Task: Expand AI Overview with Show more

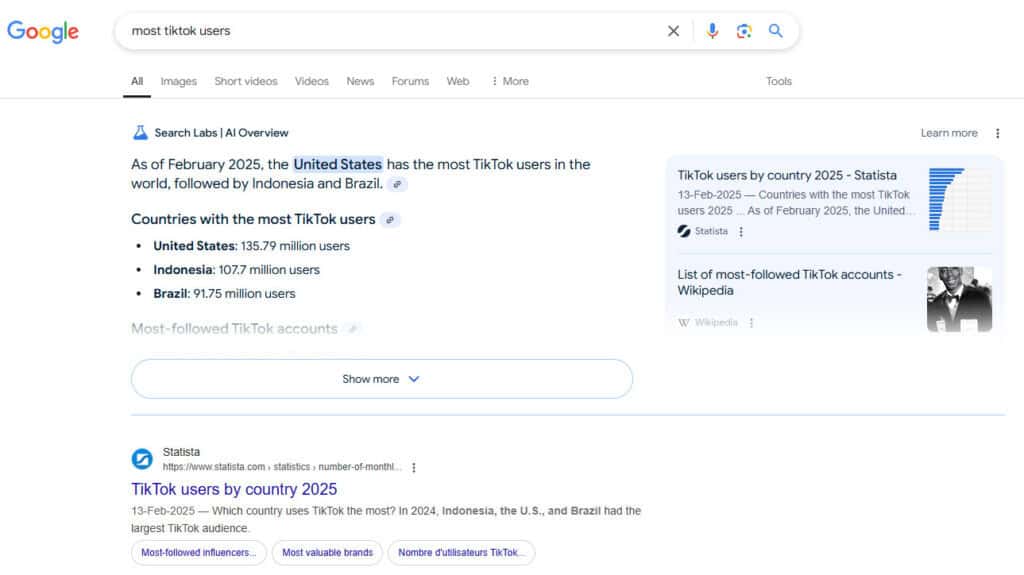Action: (x=381, y=379)
